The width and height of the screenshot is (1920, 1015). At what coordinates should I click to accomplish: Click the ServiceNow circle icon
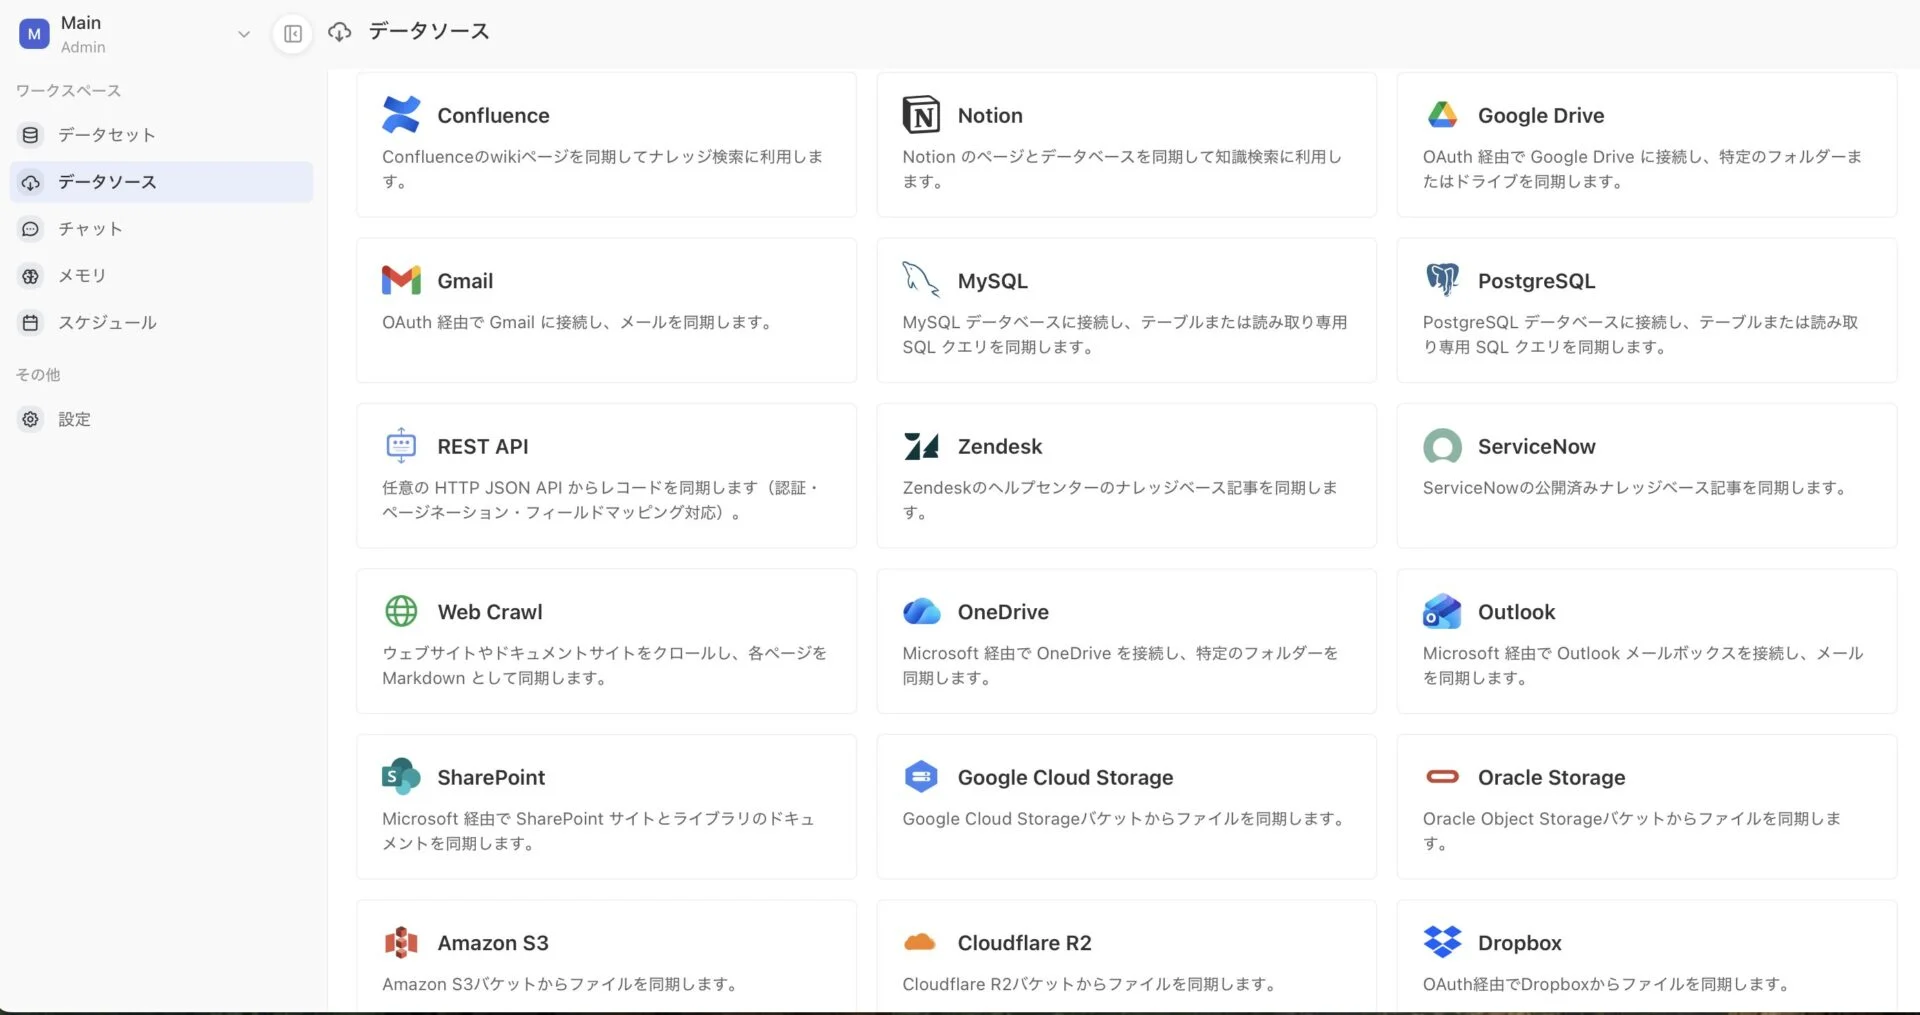tap(1442, 446)
